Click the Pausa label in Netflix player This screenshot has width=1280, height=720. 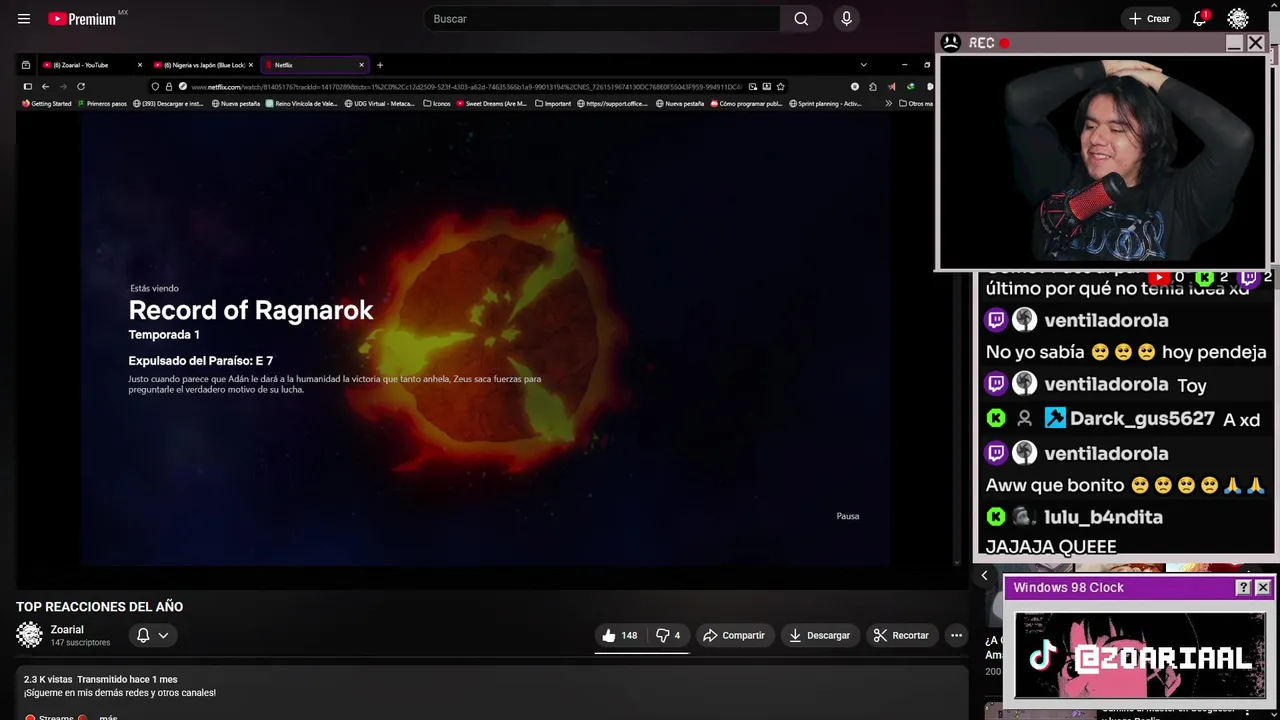[848, 516]
